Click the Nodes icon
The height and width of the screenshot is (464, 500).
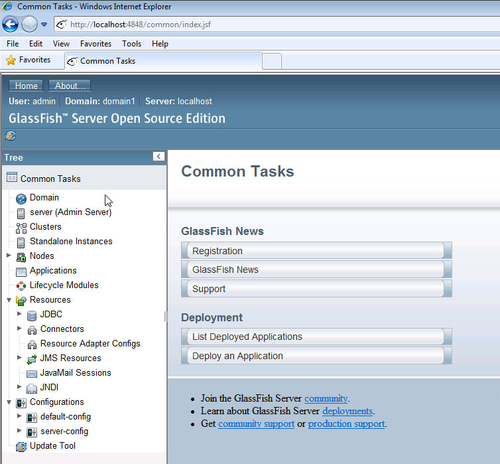pos(21,257)
